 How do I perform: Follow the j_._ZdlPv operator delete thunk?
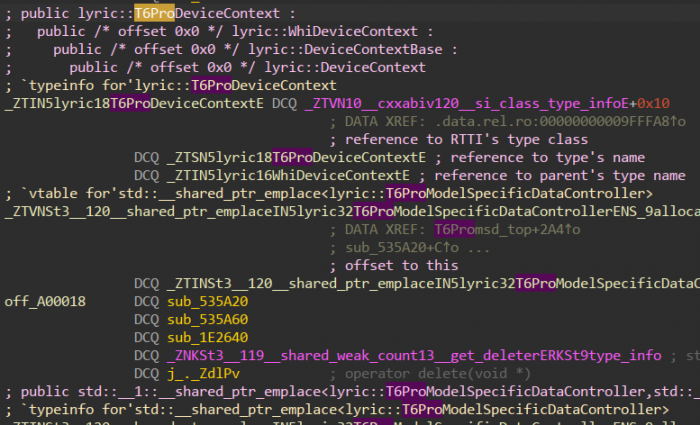tap(203, 374)
